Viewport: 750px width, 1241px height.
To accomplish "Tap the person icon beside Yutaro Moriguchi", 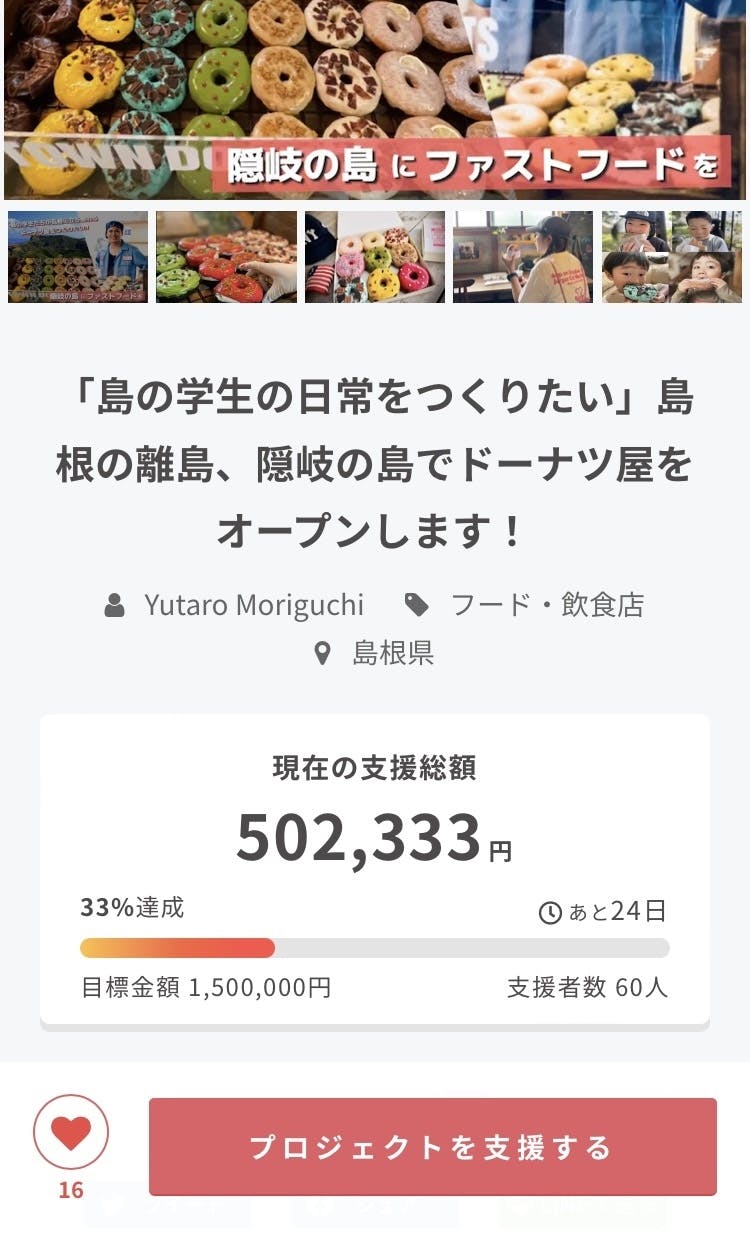I will click(115, 605).
